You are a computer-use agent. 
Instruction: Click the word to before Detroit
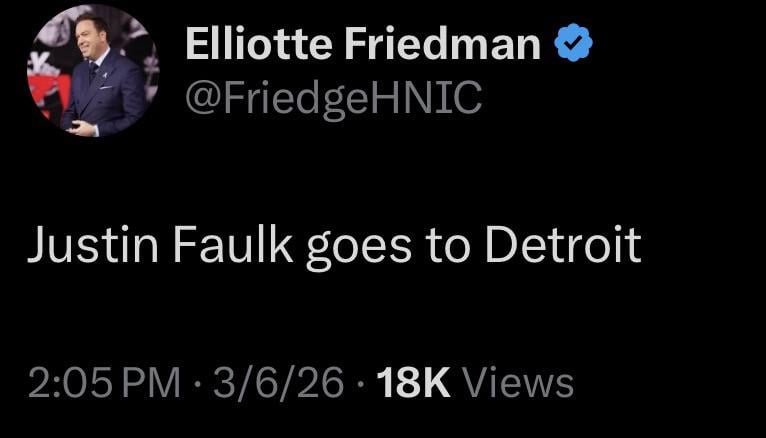[449, 247]
